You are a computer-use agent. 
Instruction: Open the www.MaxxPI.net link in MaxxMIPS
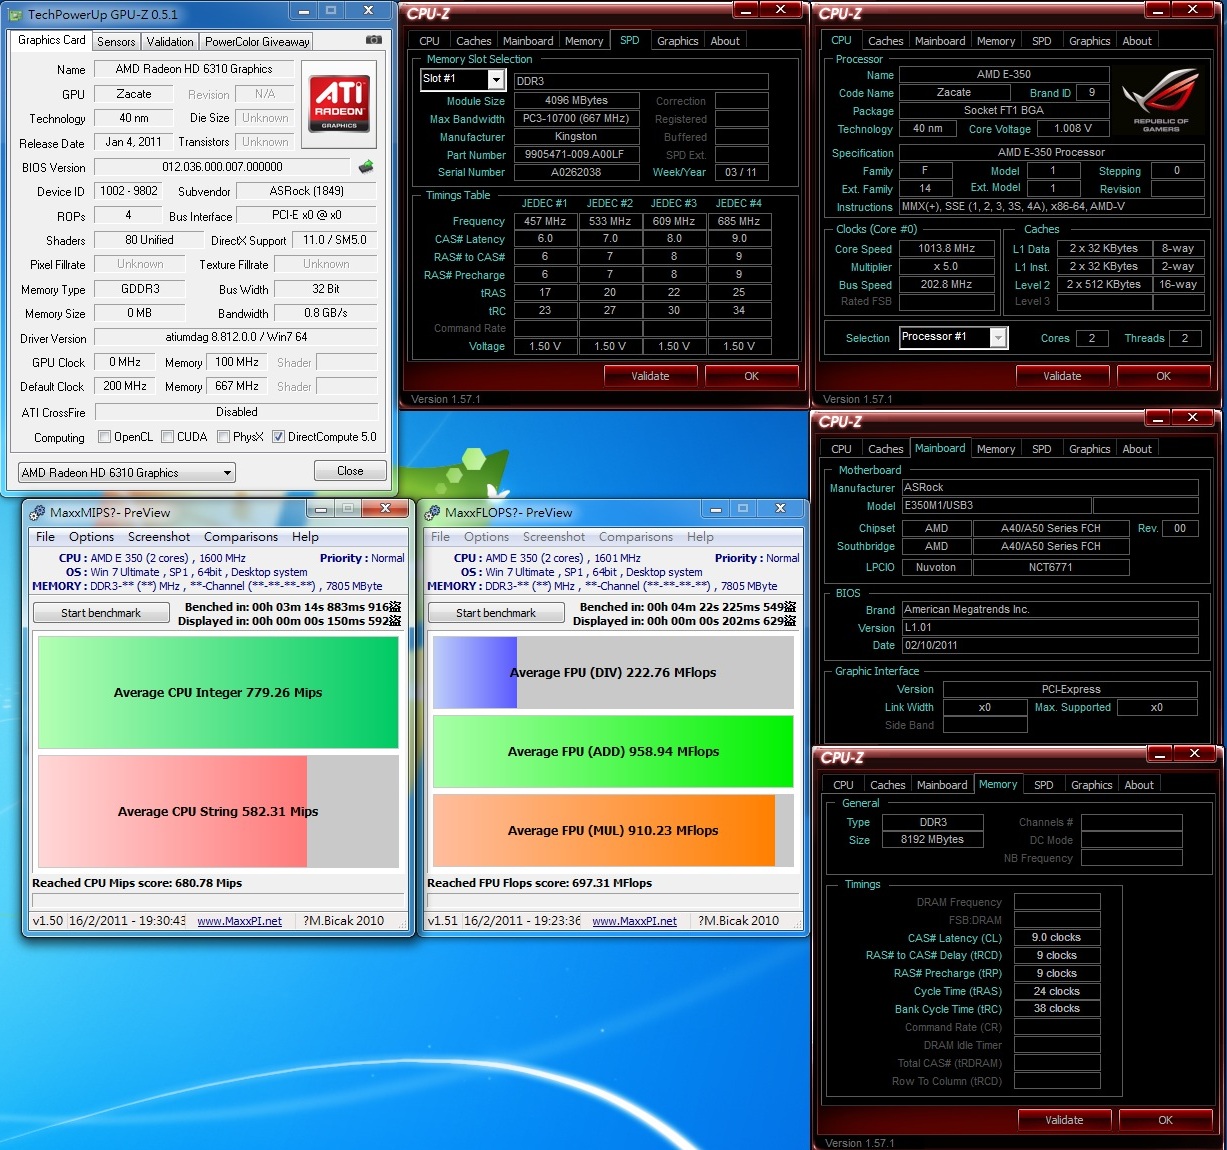click(239, 921)
